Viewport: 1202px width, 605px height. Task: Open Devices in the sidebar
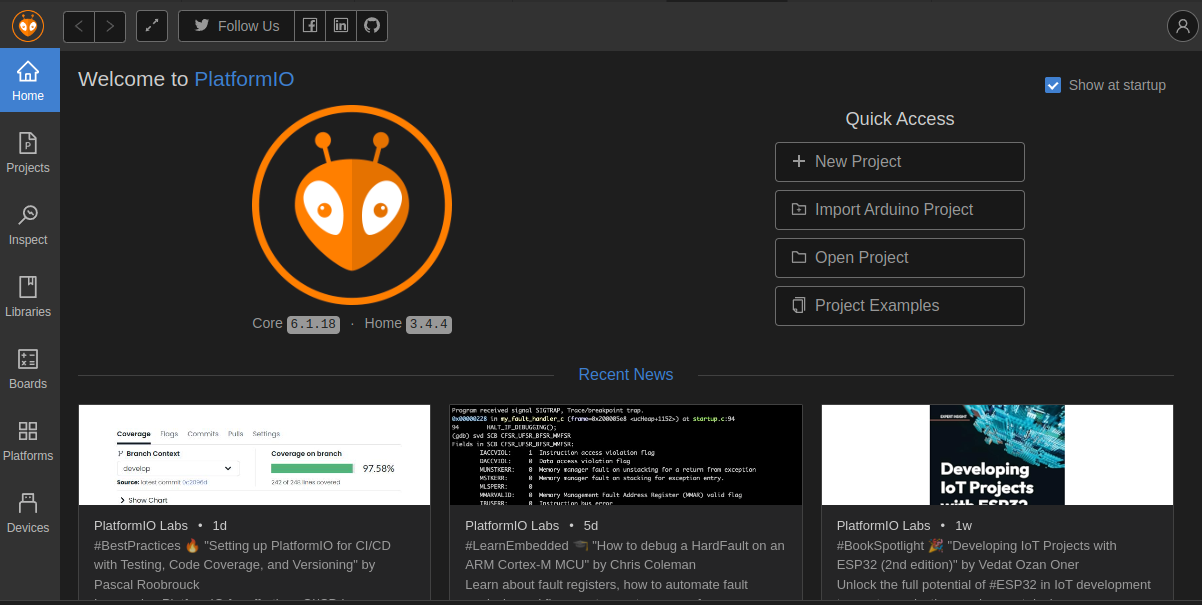coord(29,513)
